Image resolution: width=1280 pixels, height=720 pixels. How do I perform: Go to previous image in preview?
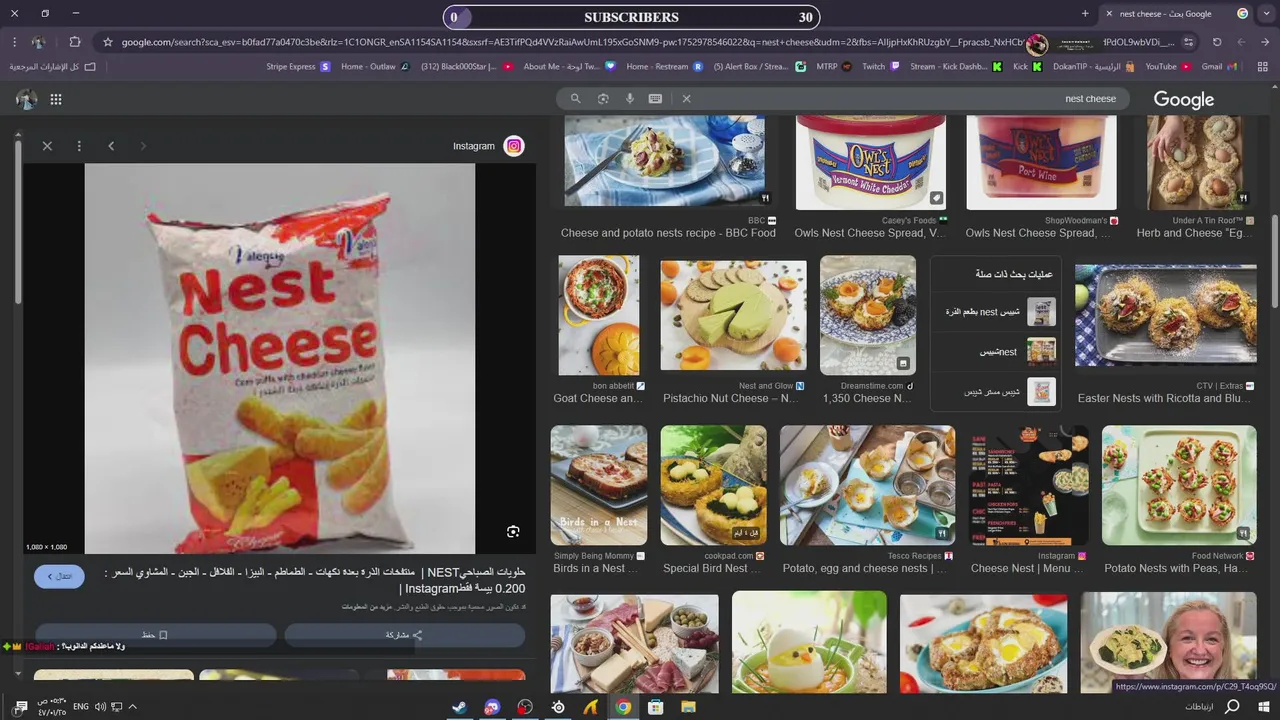point(111,146)
